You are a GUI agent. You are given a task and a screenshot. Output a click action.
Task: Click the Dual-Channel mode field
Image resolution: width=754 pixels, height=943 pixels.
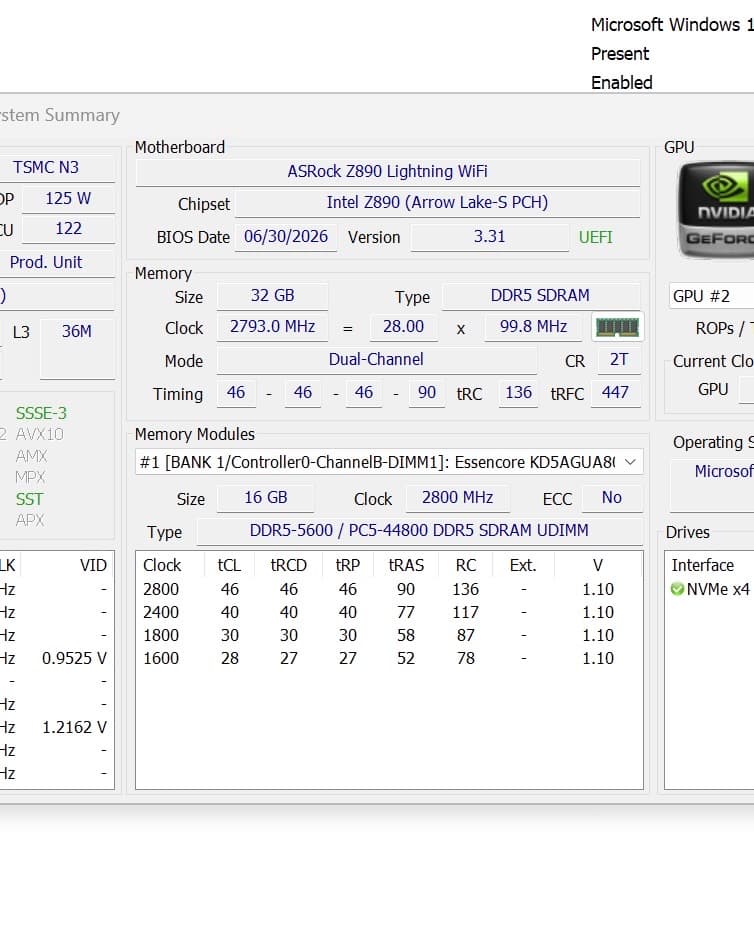(x=376, y=360)
